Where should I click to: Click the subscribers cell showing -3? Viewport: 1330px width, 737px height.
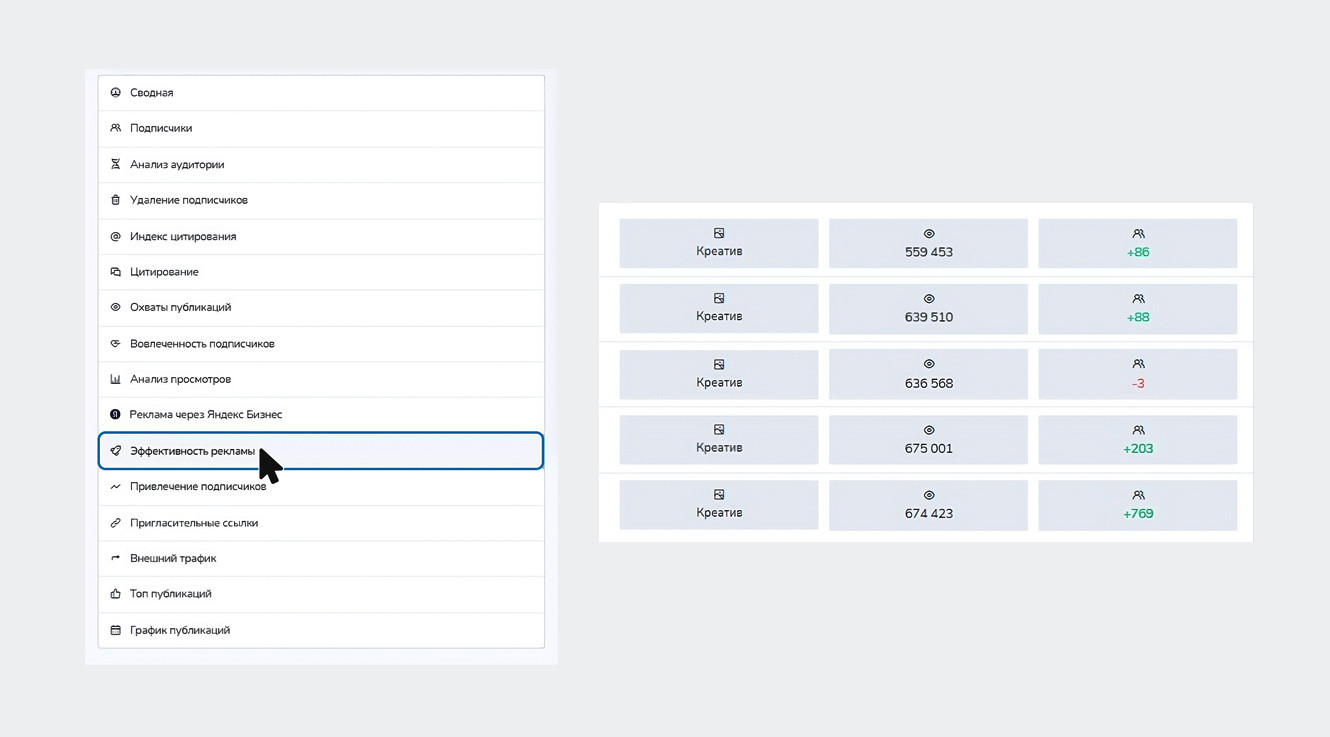[x=1138, y=374]
